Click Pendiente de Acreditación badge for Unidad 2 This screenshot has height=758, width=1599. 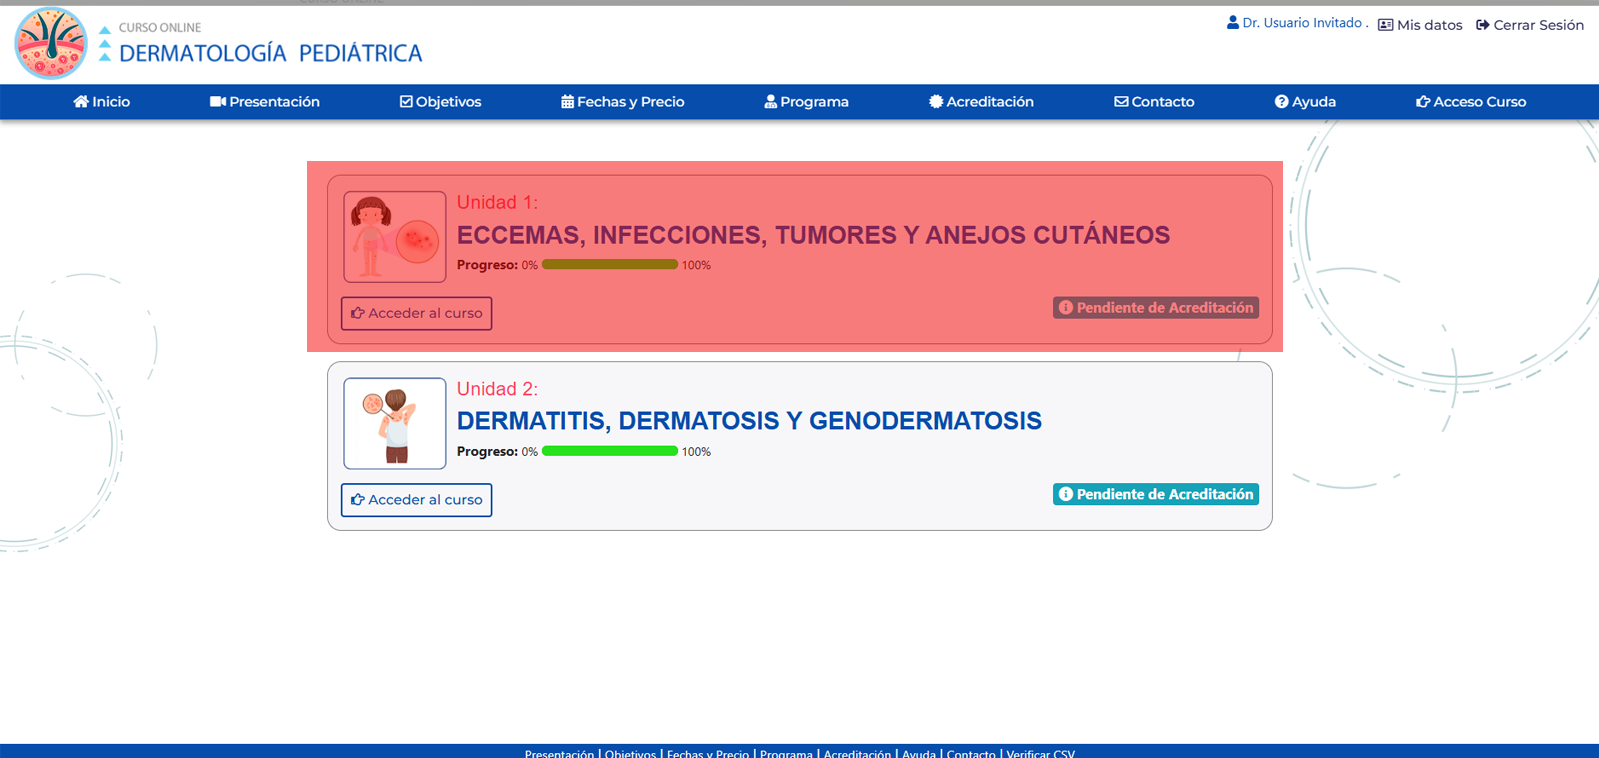(1155, 494)
